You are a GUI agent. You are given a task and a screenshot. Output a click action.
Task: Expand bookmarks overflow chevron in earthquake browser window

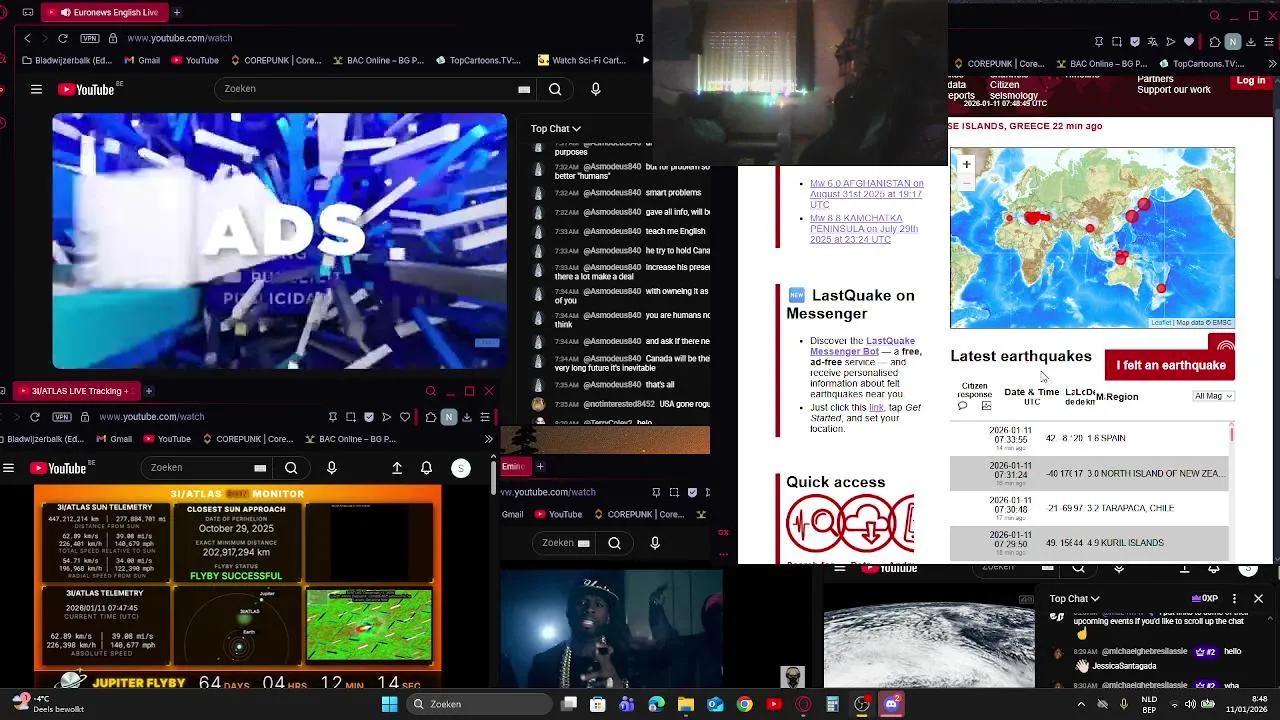pyautogui.click(x=1273, y=63)
